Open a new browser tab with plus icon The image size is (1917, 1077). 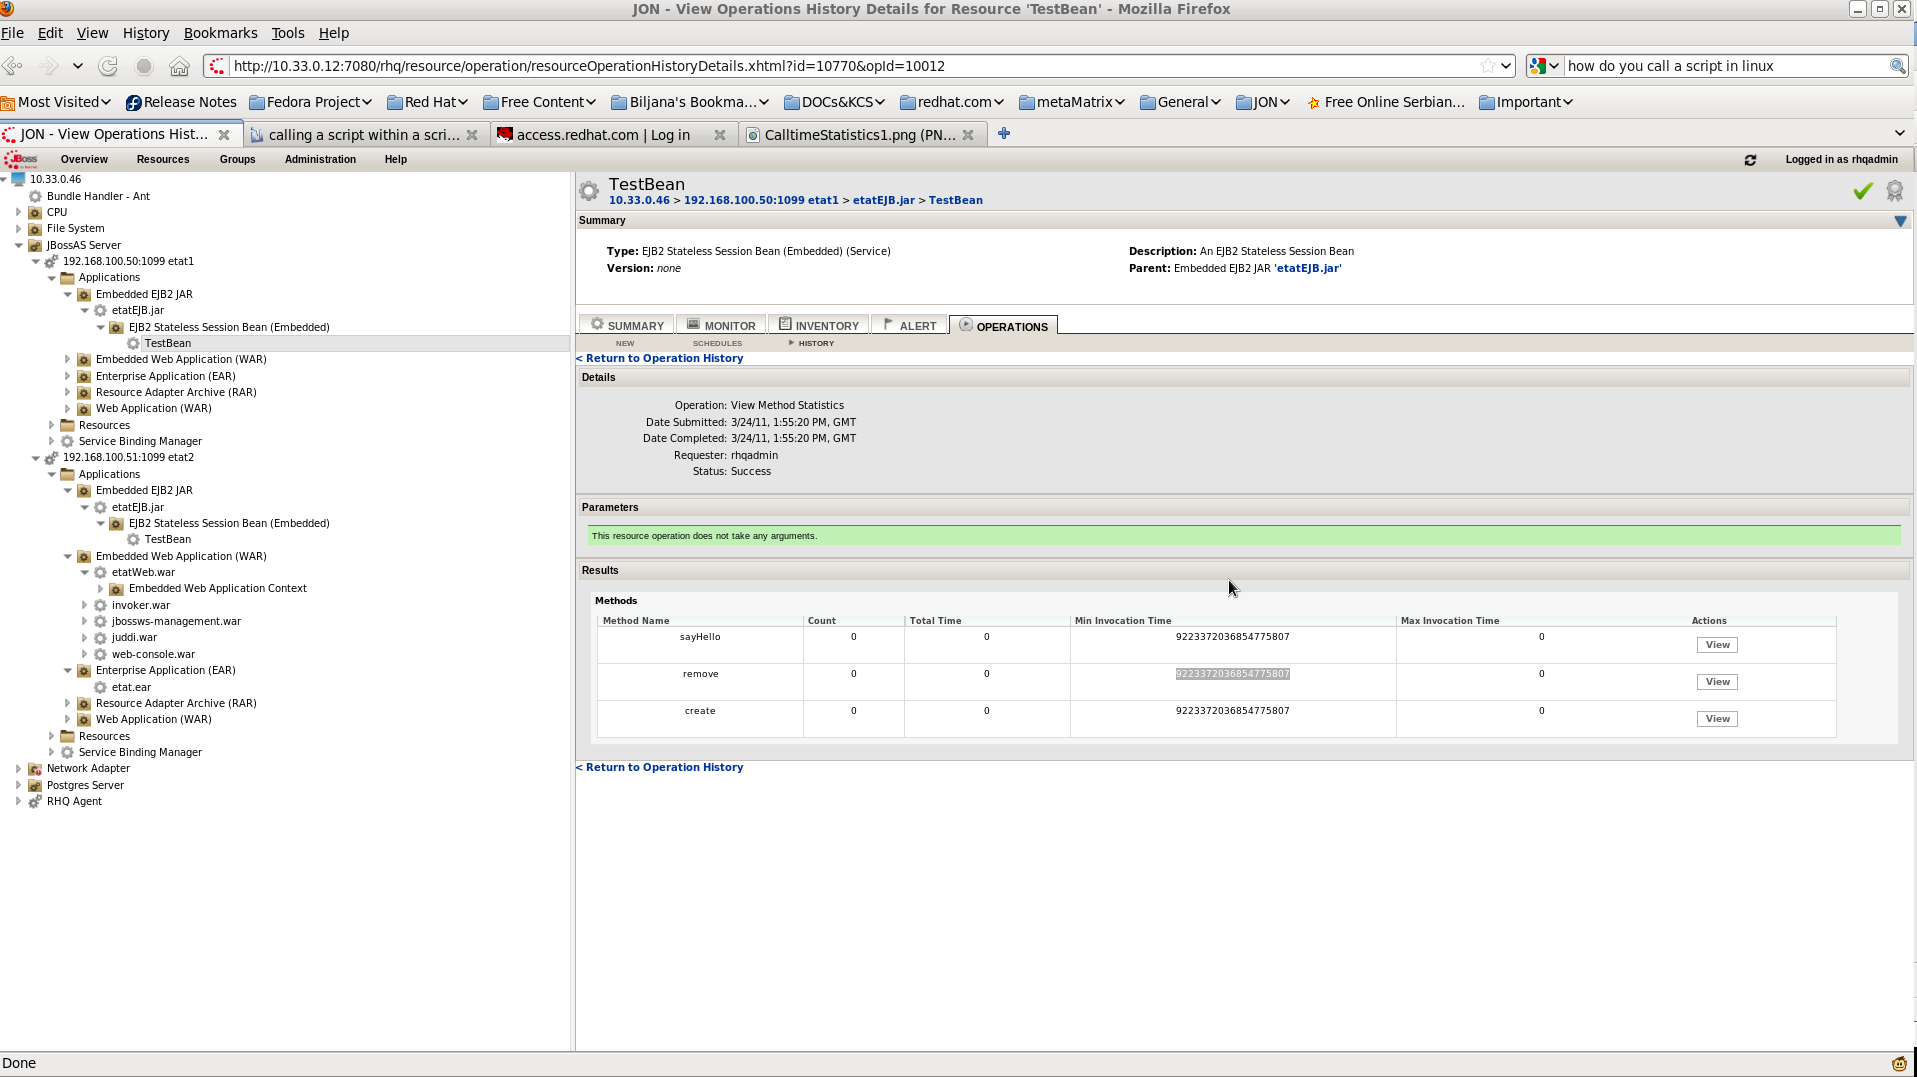[x=1004, y=134]
